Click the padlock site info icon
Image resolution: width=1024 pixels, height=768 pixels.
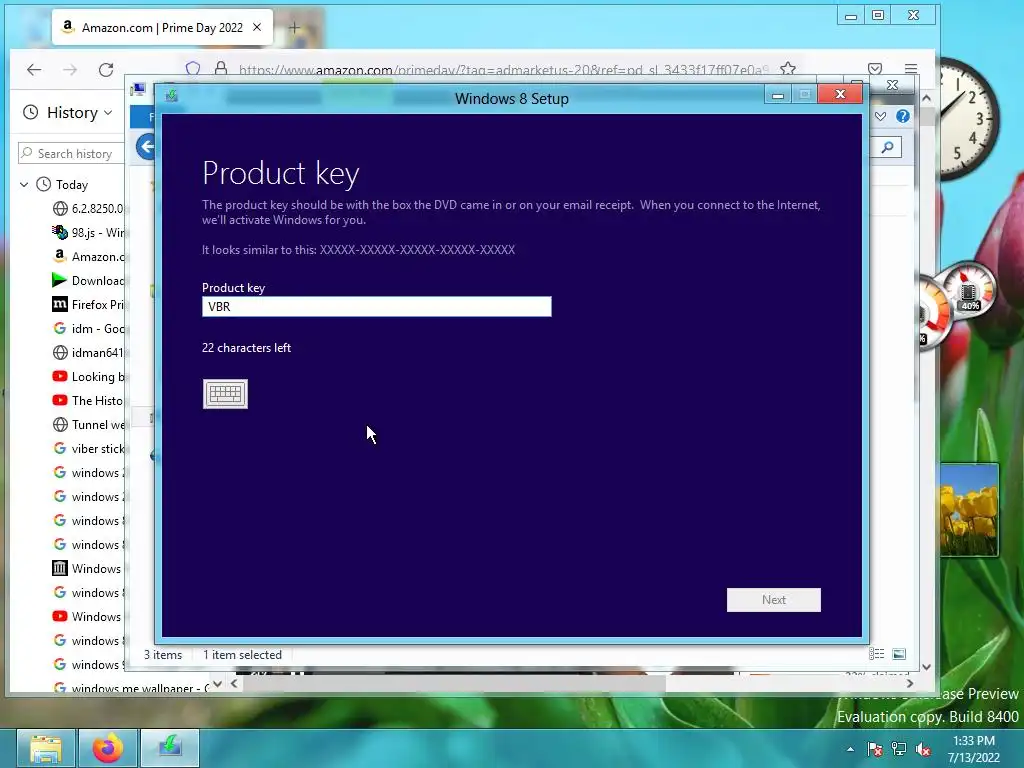click(221, 69)
